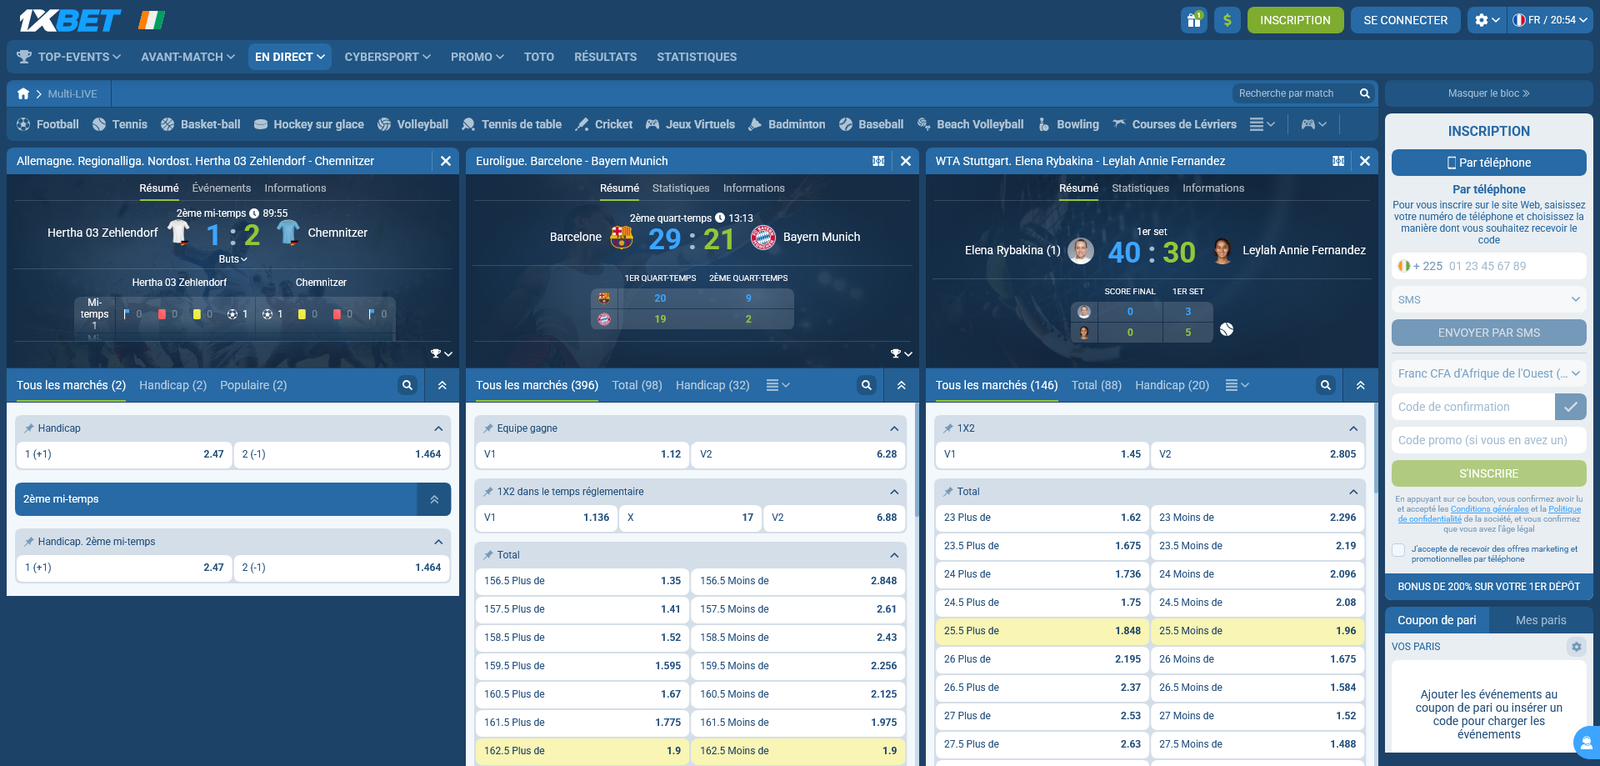Viewport: 1600px width, 766px height.
Task: Go to Multi-LIVE home icon
Action: point(24,93)
